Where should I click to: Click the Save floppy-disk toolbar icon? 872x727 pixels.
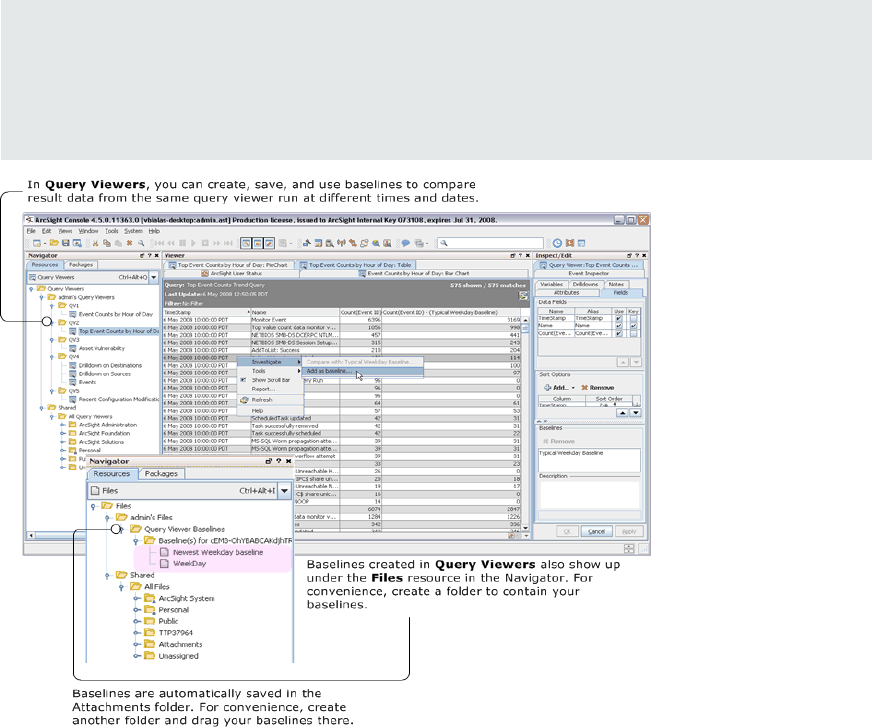[x=66, y=243]
